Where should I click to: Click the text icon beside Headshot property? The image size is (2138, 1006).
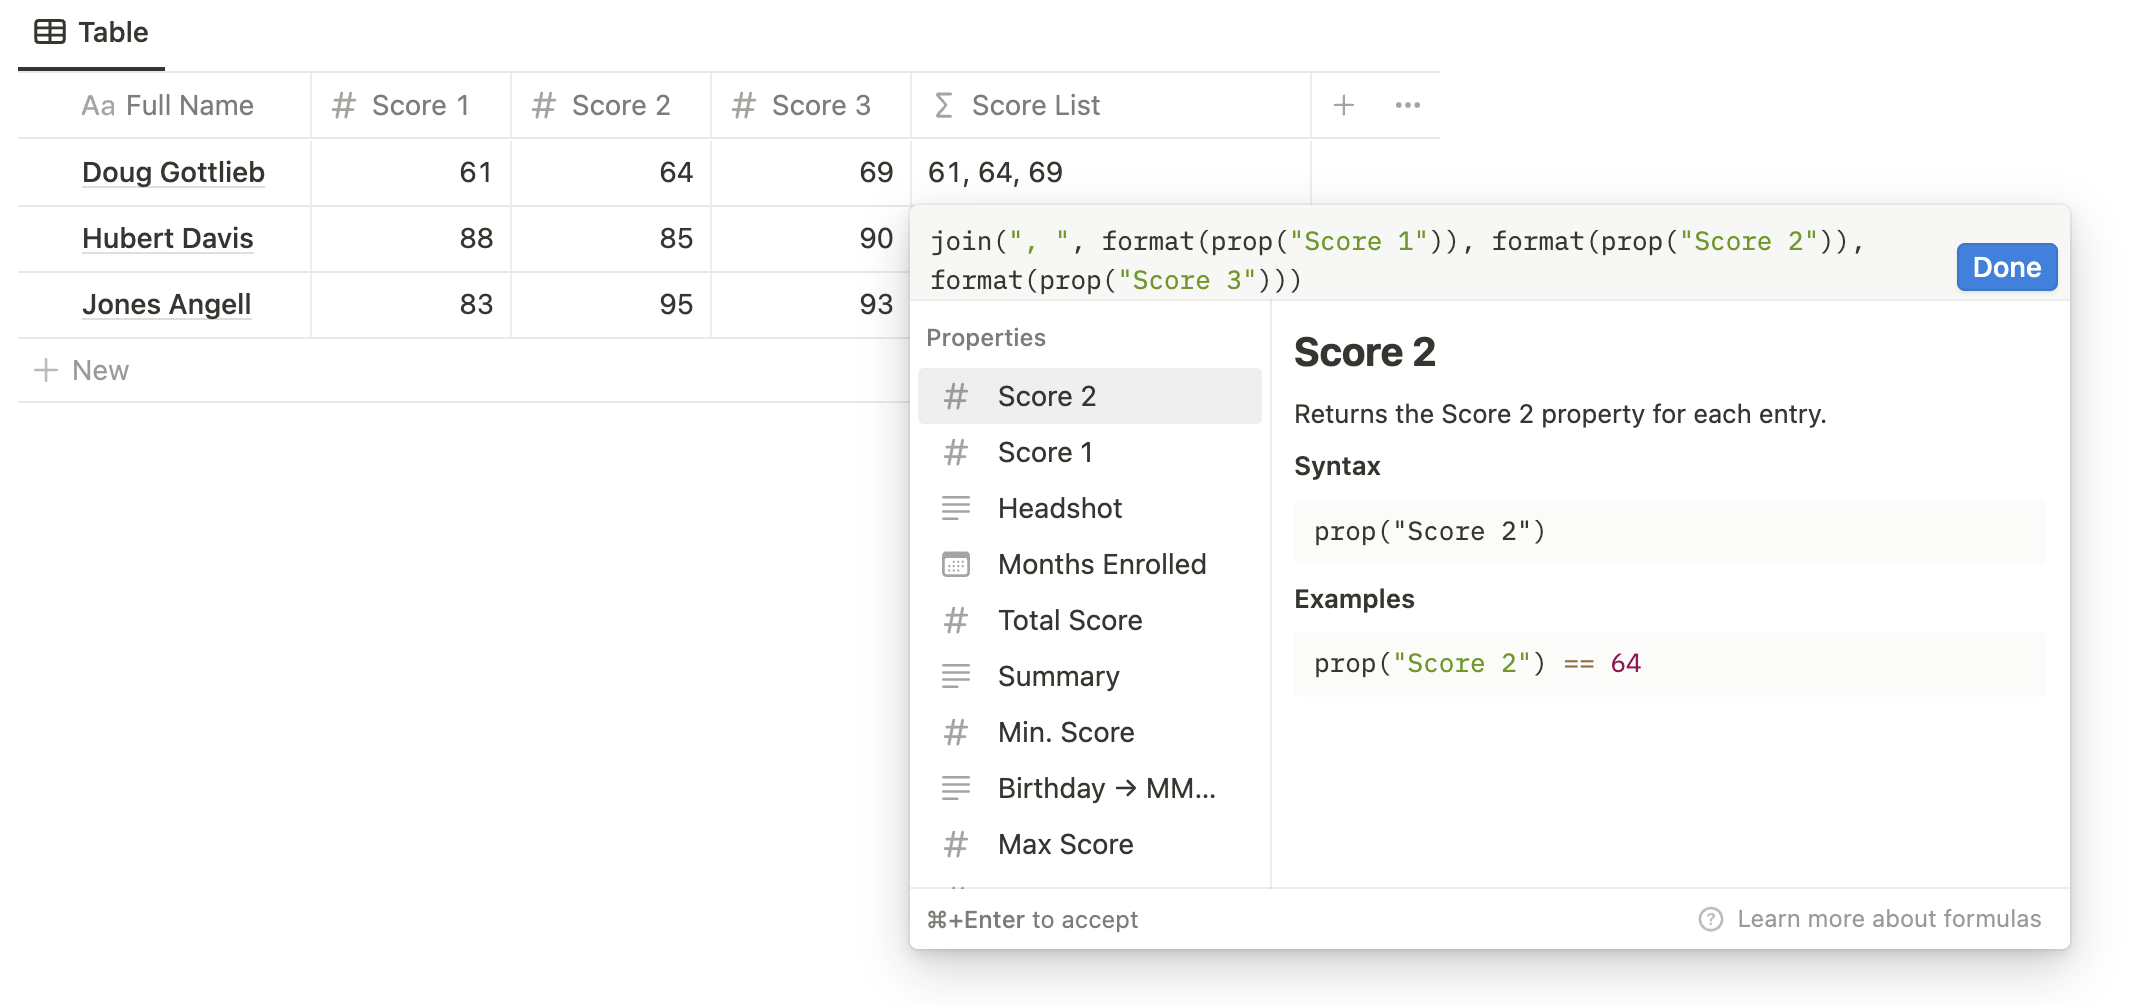(956, 508)
